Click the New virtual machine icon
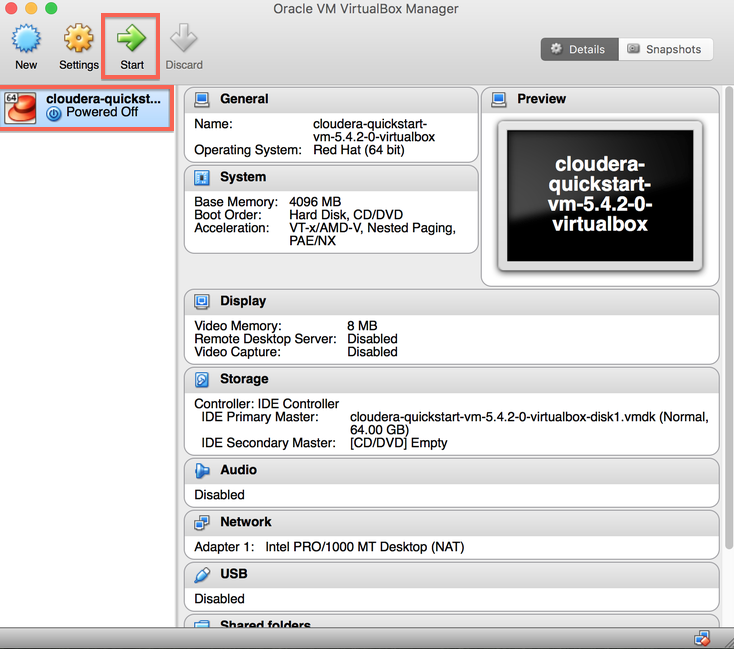The image size is (734, 649). (x=26, y=38)
